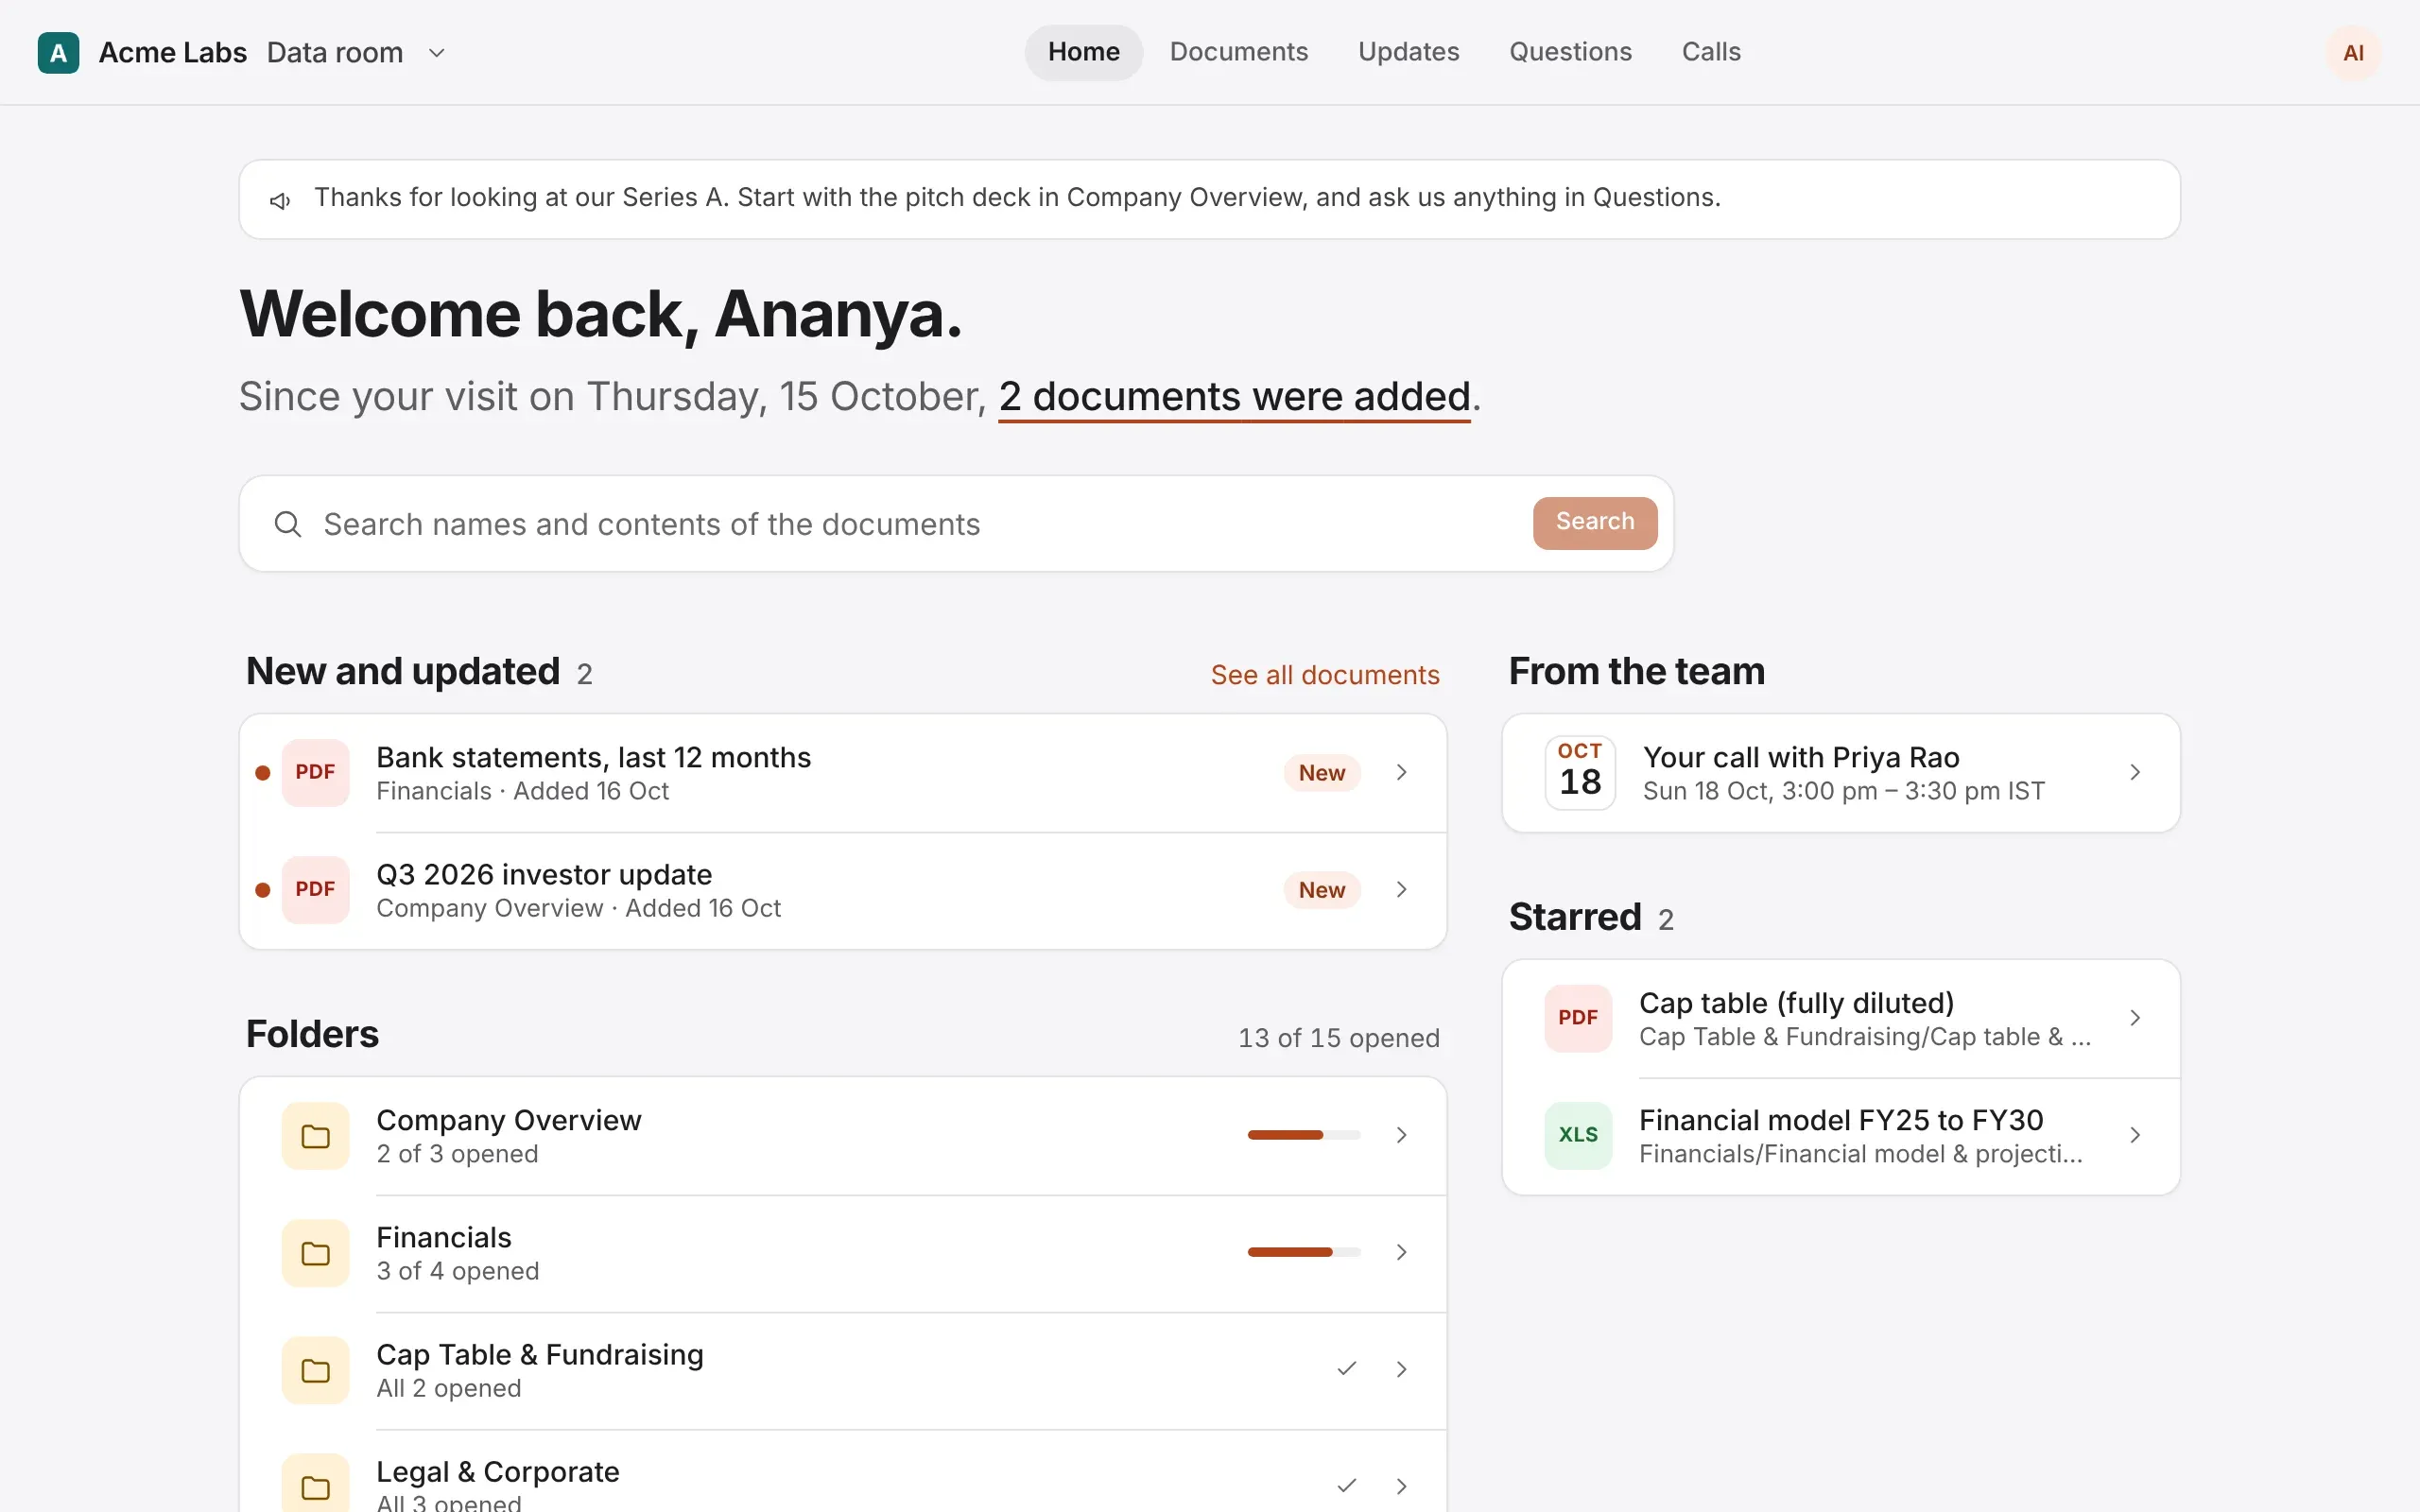The height and width of the screenshot is (1512, 2420).
Task: Click the Oct 18 calendar date icon
Action: [x=1579, y=772]
